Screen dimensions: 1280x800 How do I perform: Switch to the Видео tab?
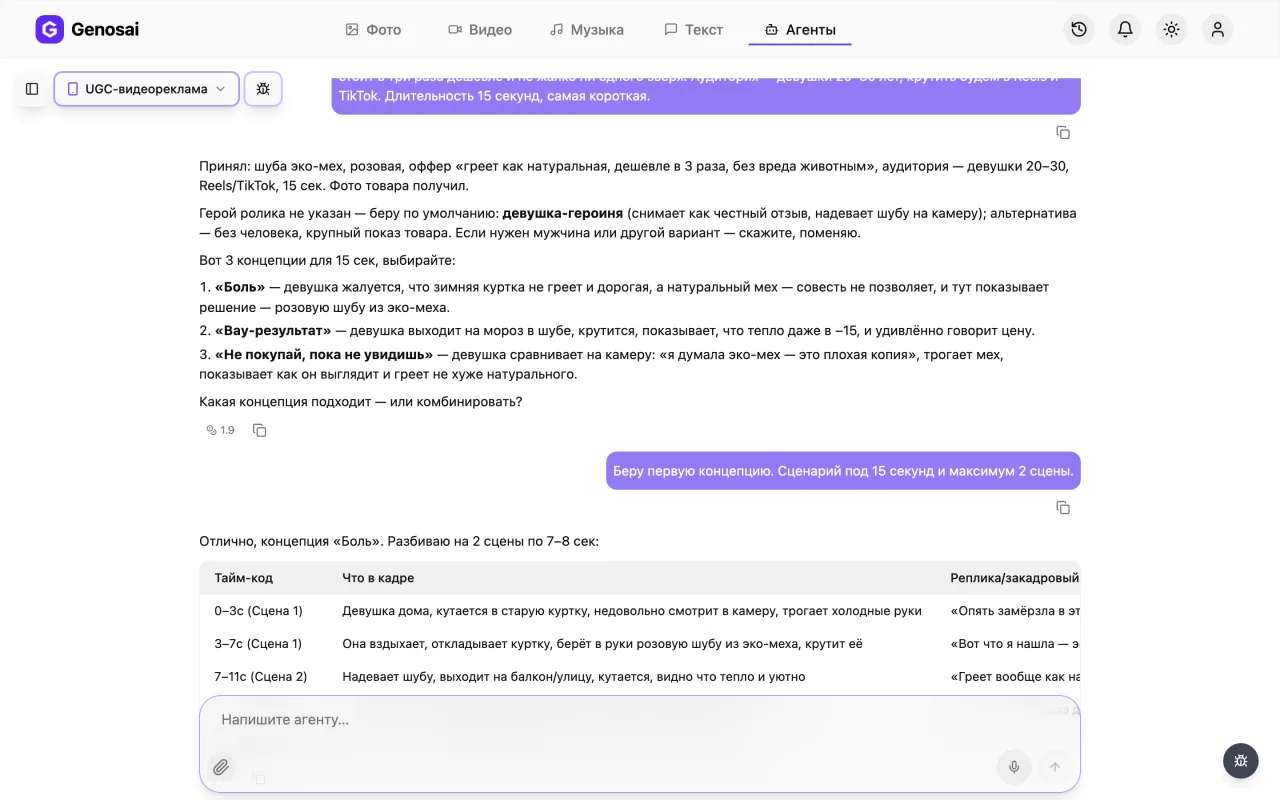point(480,30)
